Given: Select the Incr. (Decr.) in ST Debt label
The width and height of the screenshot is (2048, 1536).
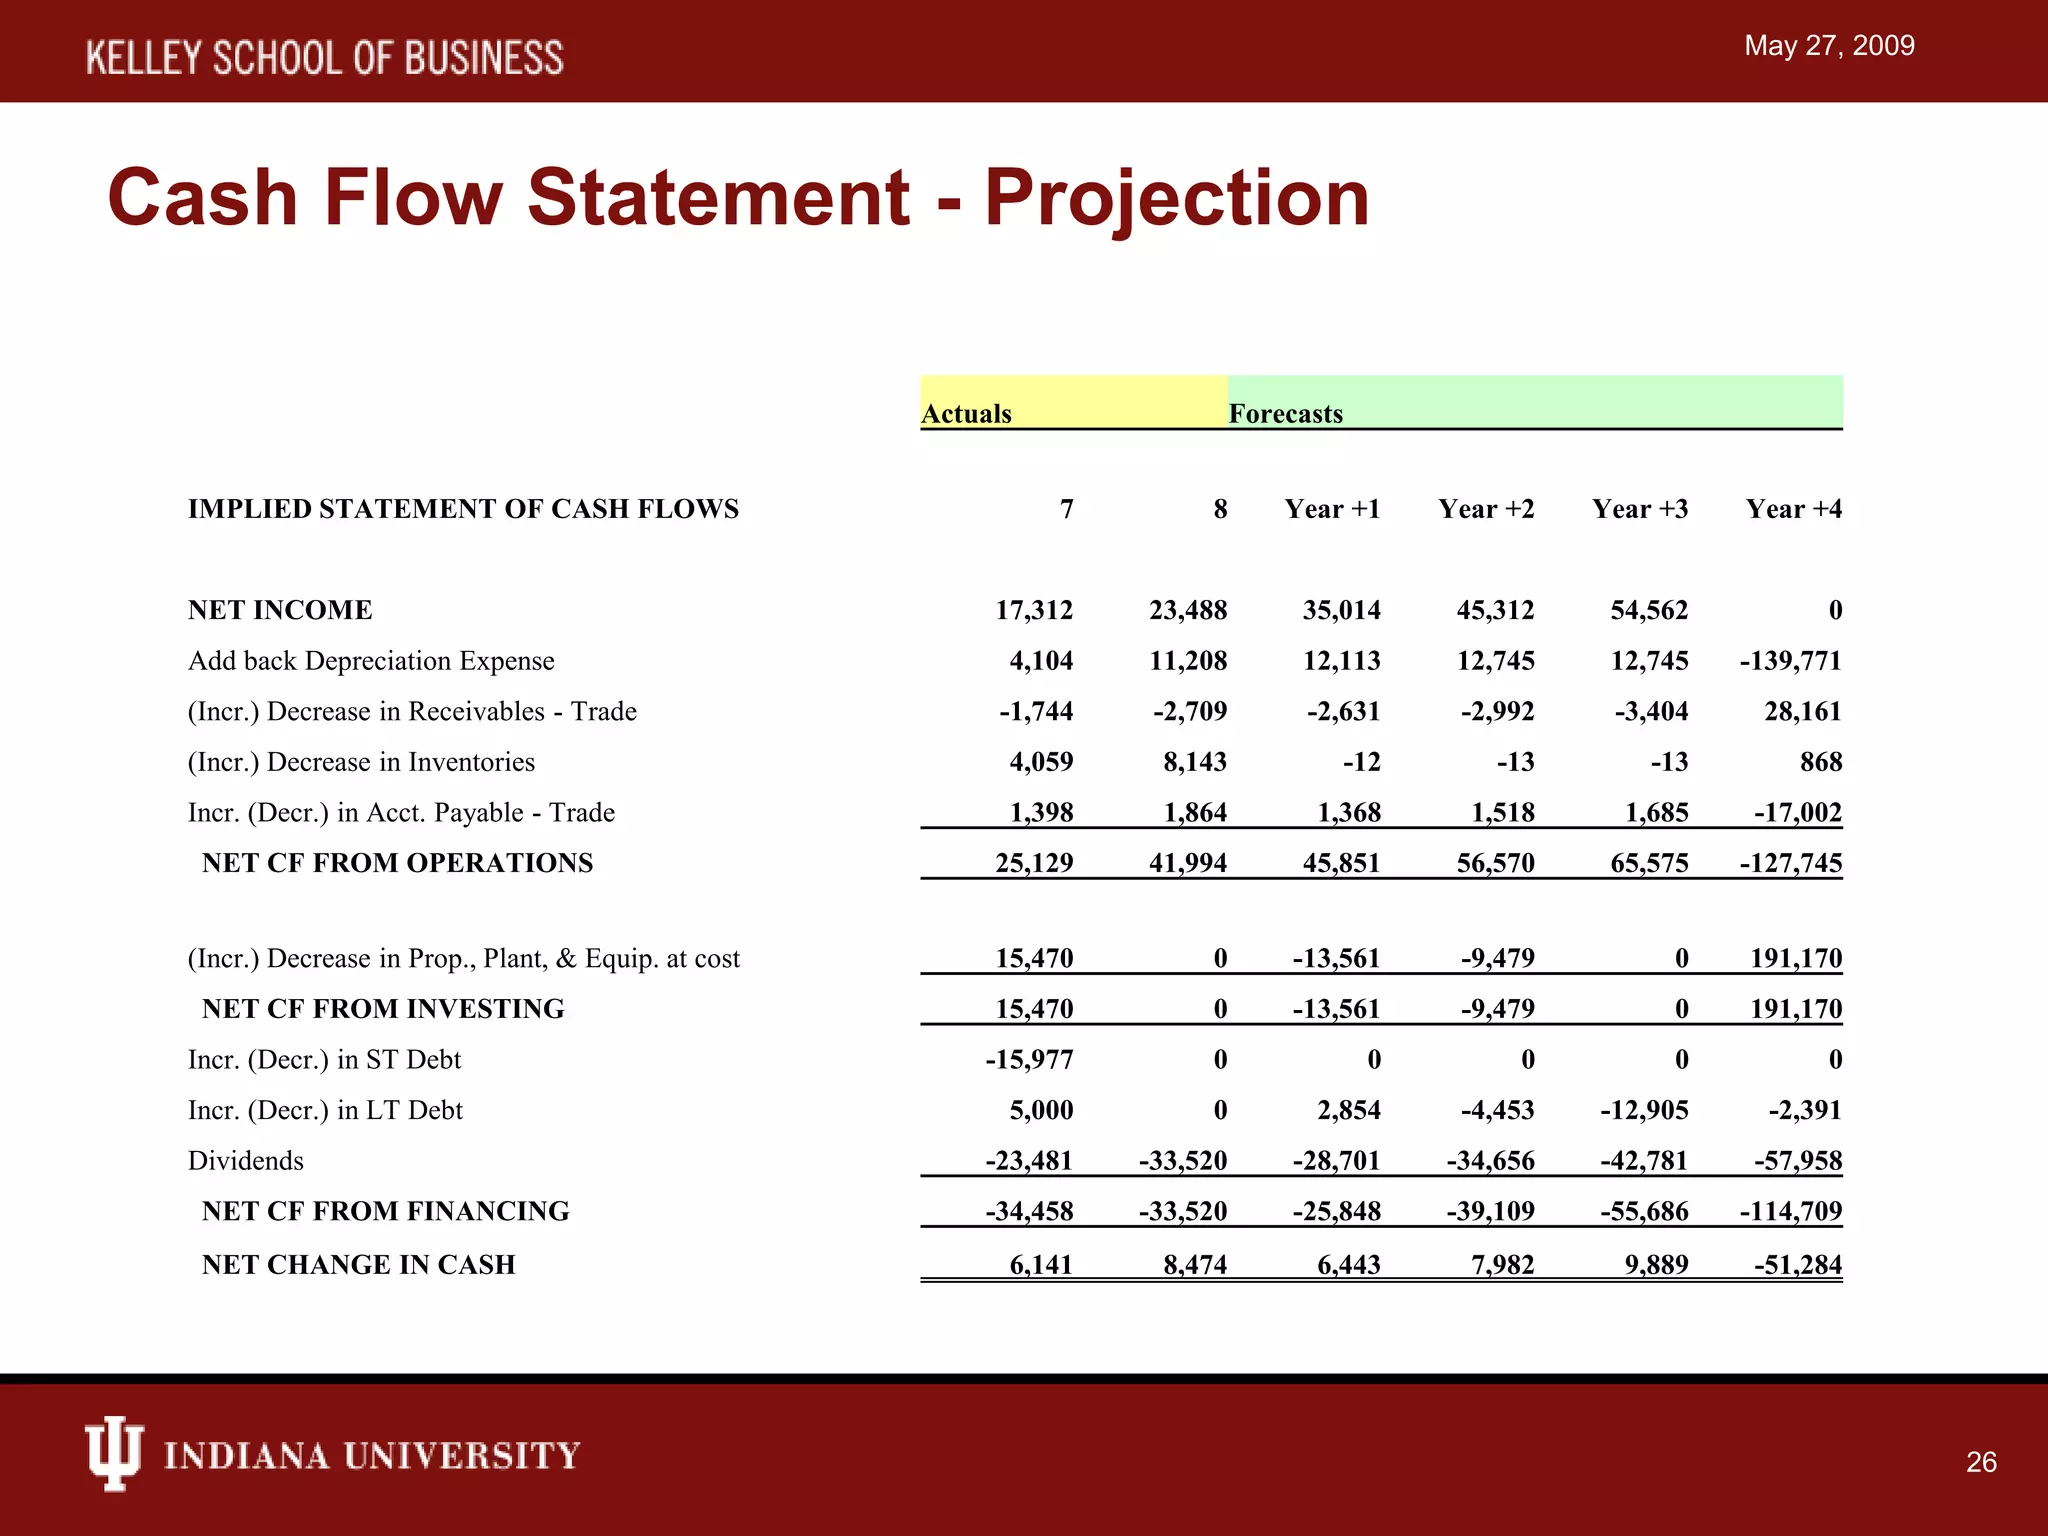Looking at the screenshot, I should [325, 1060].
